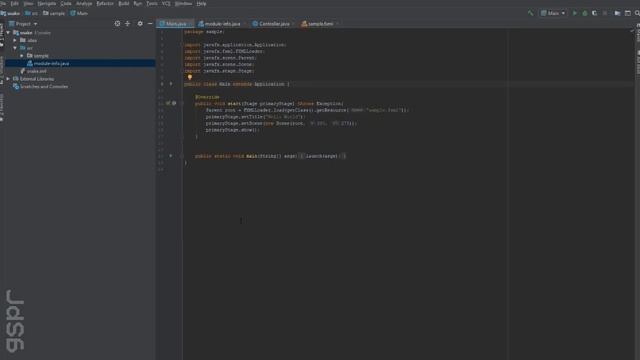Open the Main run configuration dropdown
The image size is (640, 360).
(553, 13)
